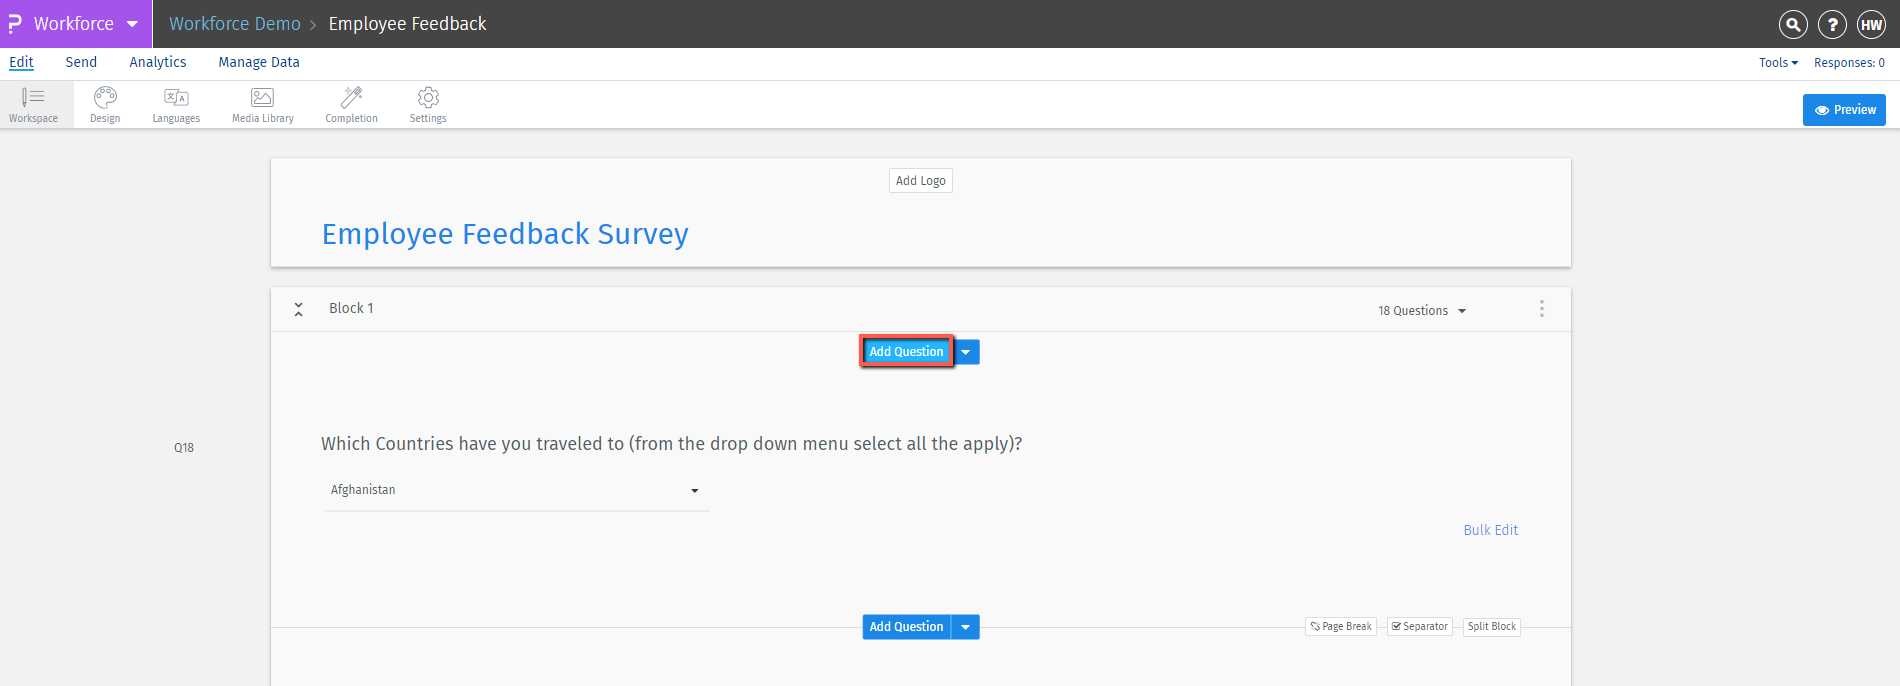Viewport: 1900px width, 686px height.
Task: Open arrow next to top Add Question
Action: 966,352
